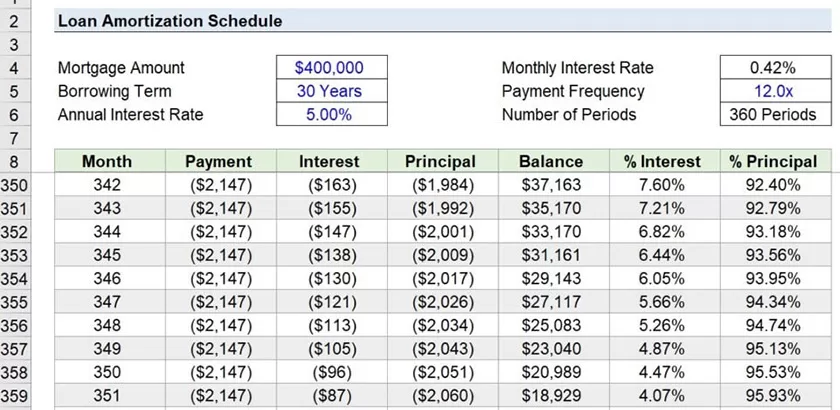This screenshot has width=840, height=410.
Task: Click the $400,000 mortgage amount cell
Action: click(x=329, y=68)
